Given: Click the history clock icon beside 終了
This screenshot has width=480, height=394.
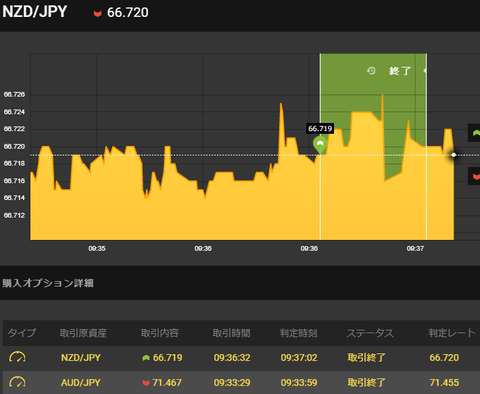Looking at the screenshot, I should pyautogui.click(x=371, y=71).
